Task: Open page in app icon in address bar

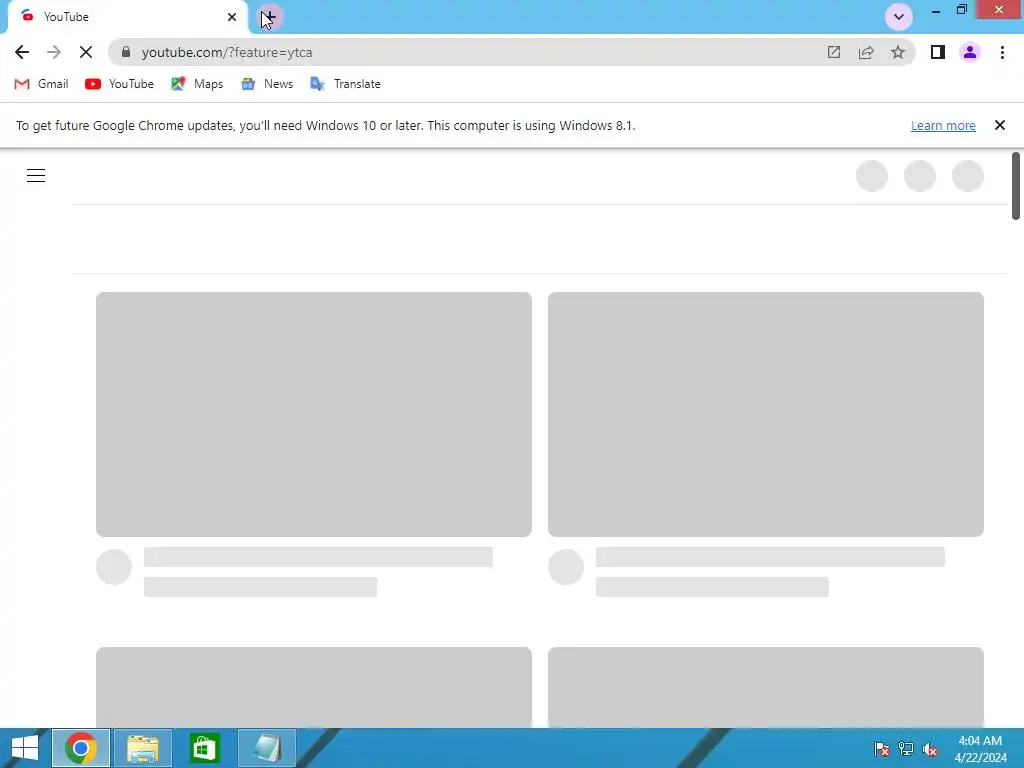Action: point(833,52)
